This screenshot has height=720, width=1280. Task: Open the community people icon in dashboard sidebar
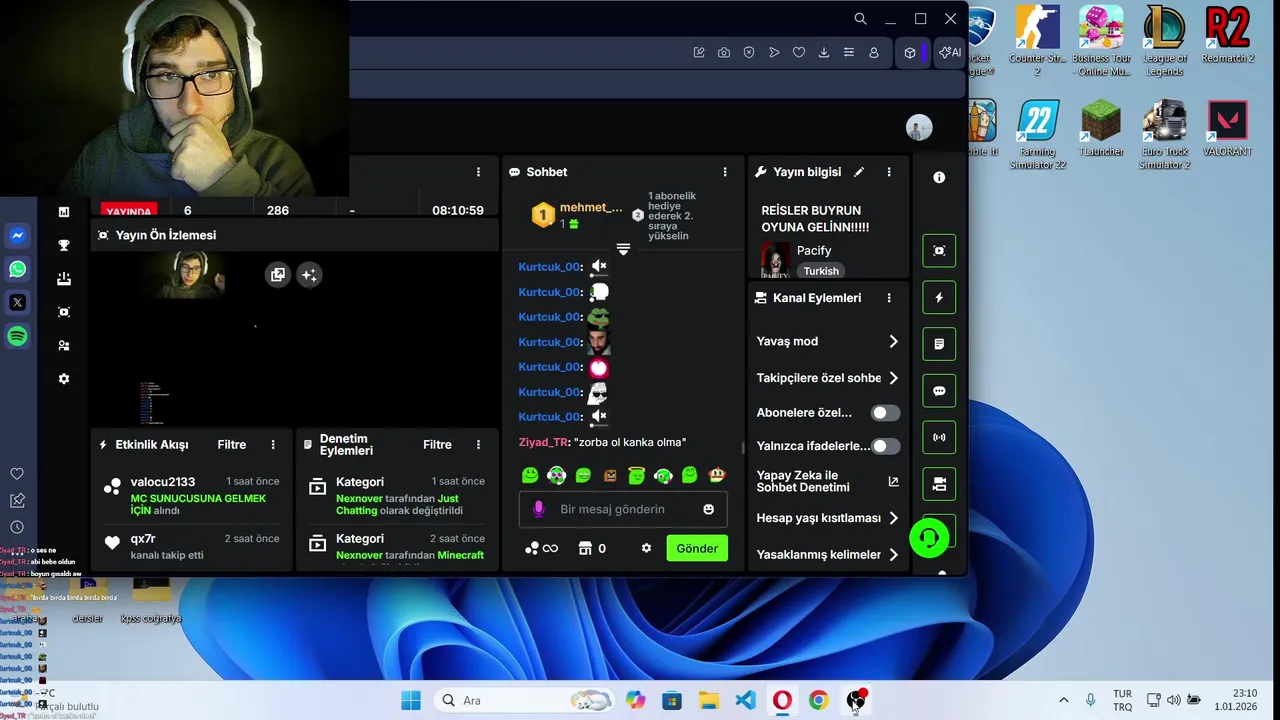(64, 345)
